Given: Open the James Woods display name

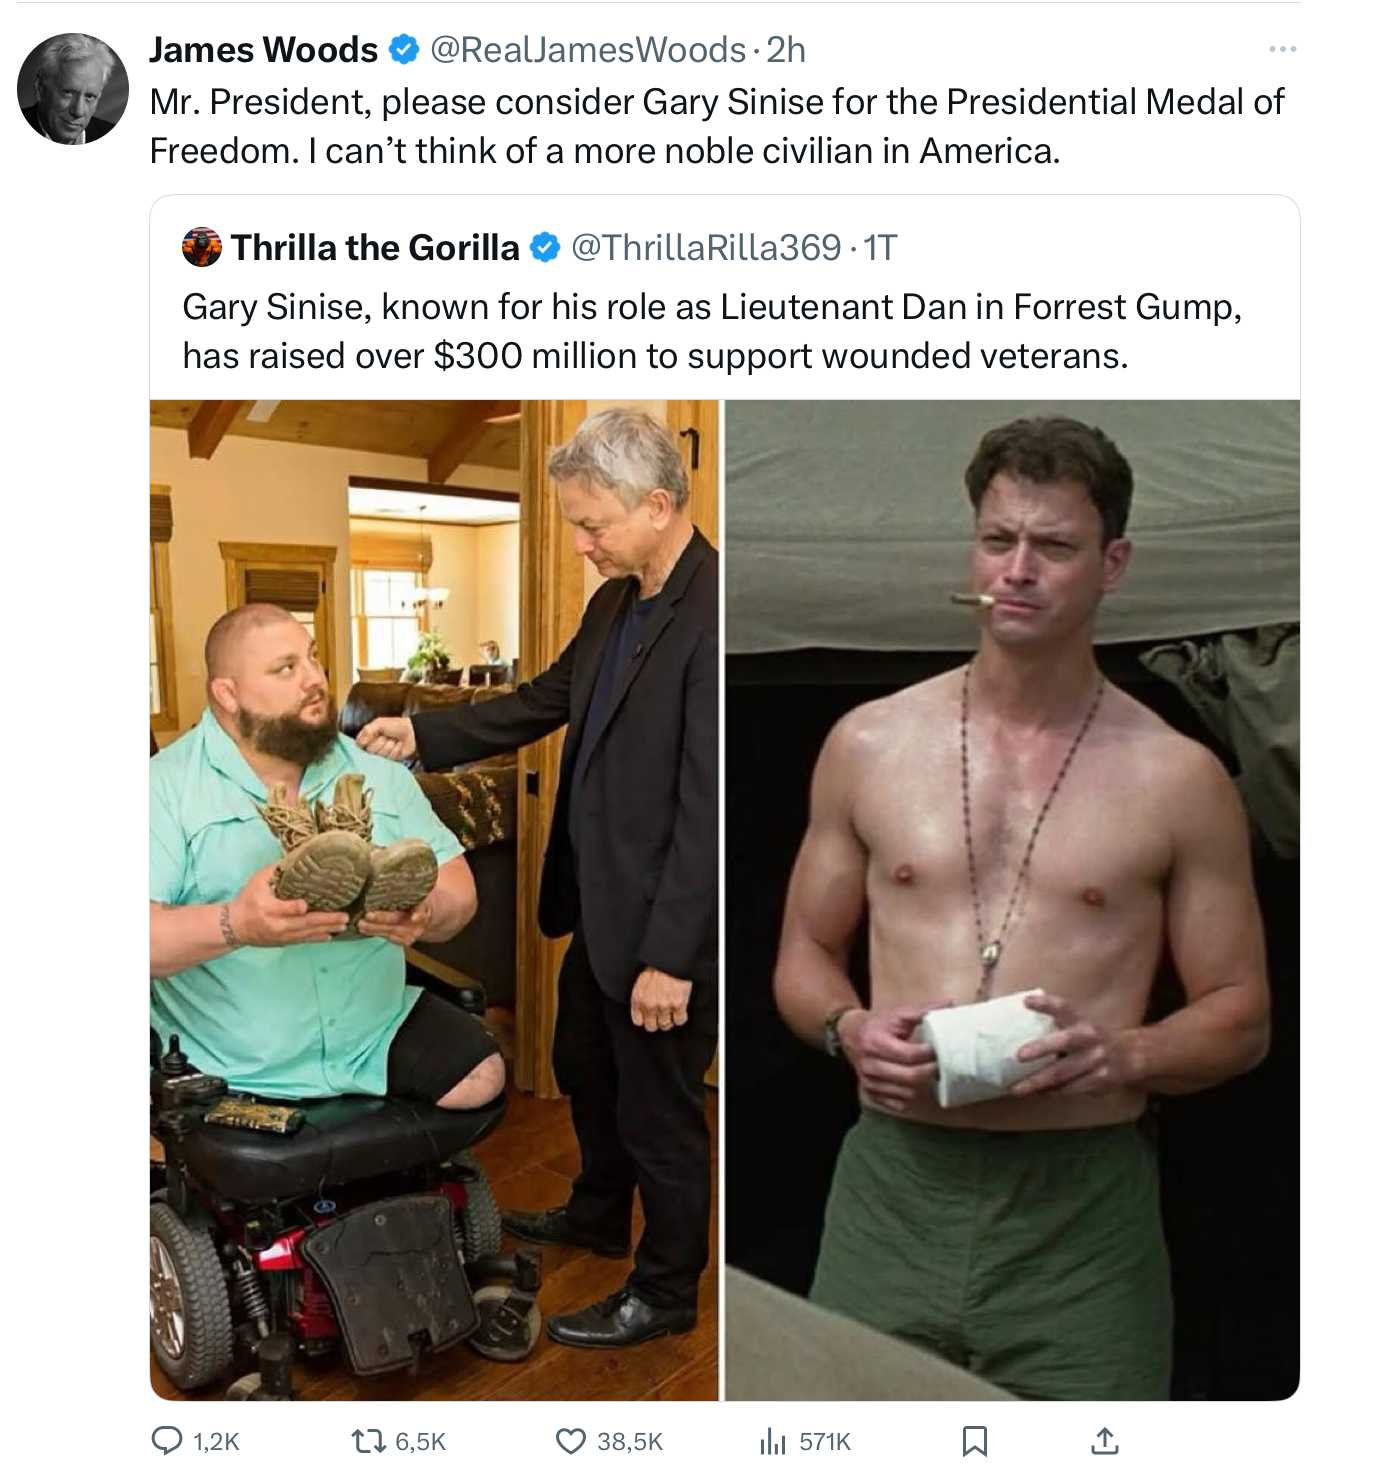Looking at the screenshot, I should coord(264,49).
